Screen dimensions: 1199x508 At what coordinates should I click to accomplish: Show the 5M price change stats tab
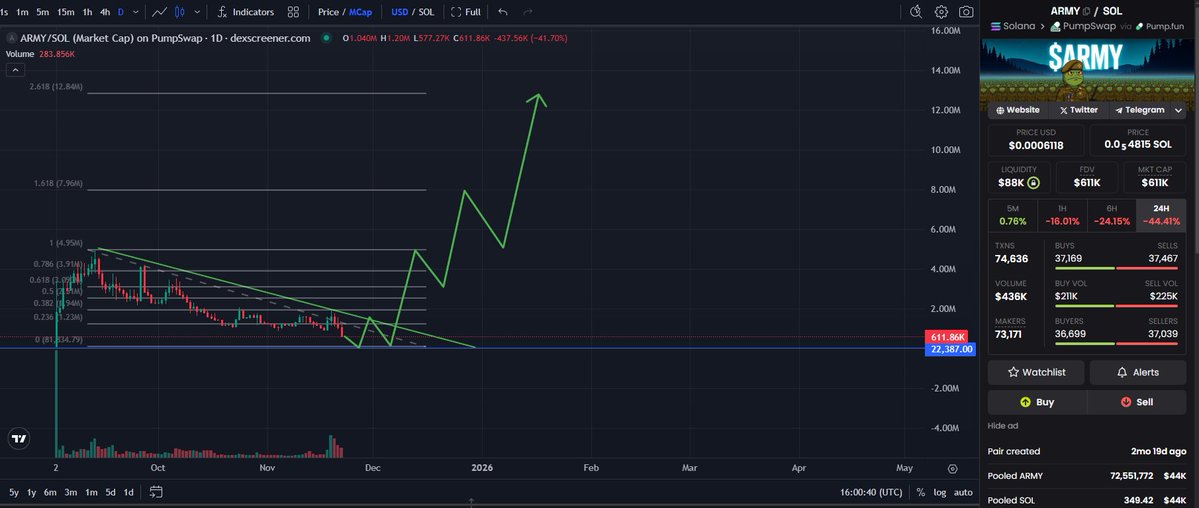[x=1012, y=214]
